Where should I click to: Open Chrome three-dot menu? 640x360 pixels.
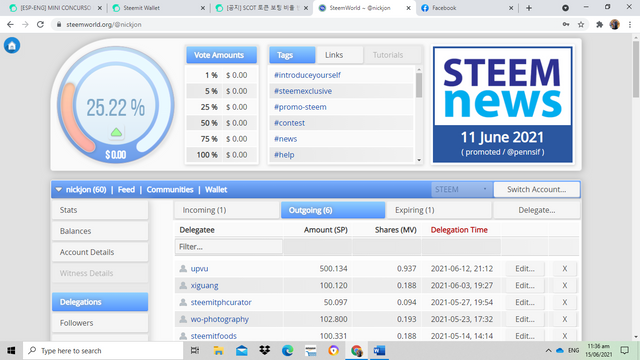(x=630, y=24)
